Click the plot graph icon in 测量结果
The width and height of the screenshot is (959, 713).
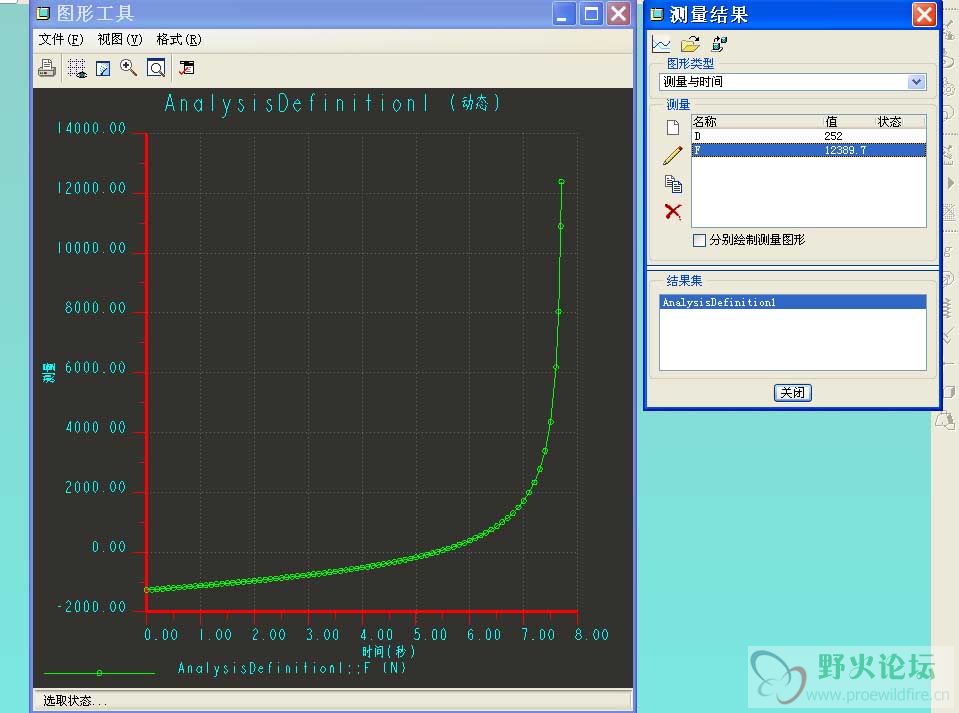(x=661, y=45)
